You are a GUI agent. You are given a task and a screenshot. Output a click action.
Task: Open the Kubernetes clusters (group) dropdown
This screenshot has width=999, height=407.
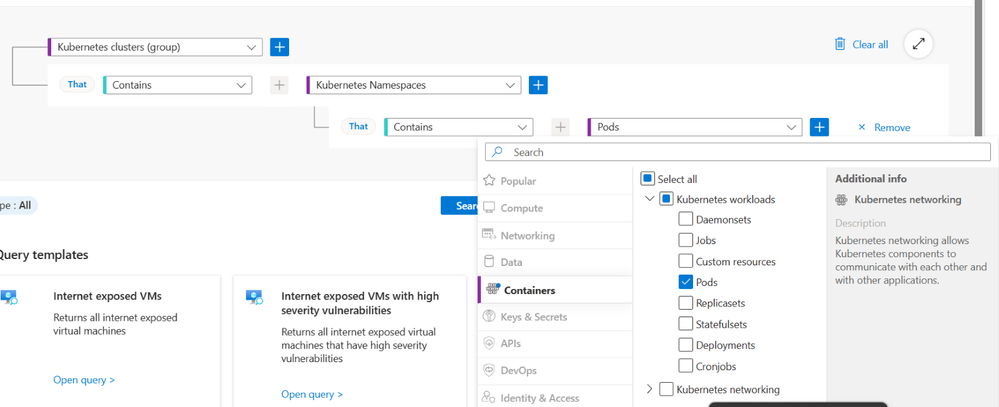point(155,46)
